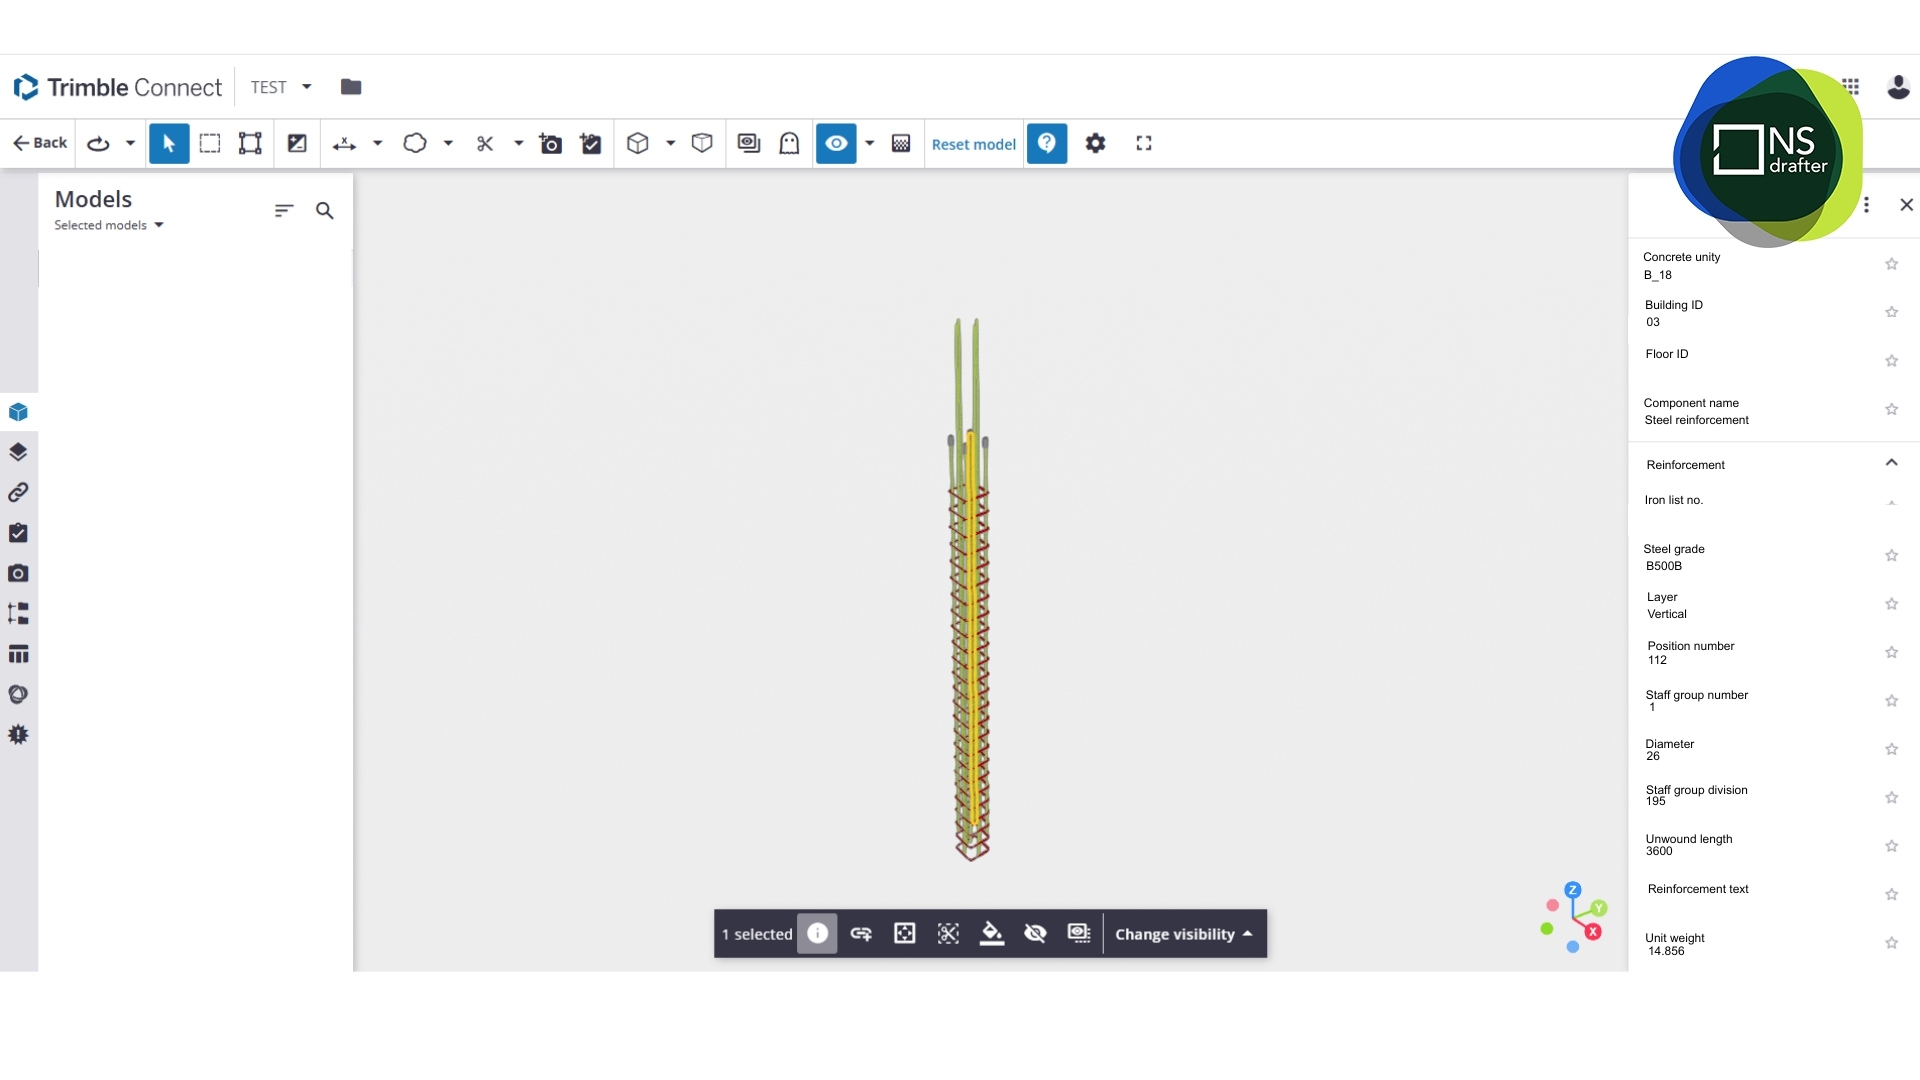The height and width of the screenshot is (1080, 1920).
Task: Open the layers panel in the left sidebar
Action: pyautogui.click(x=18, y=451)
